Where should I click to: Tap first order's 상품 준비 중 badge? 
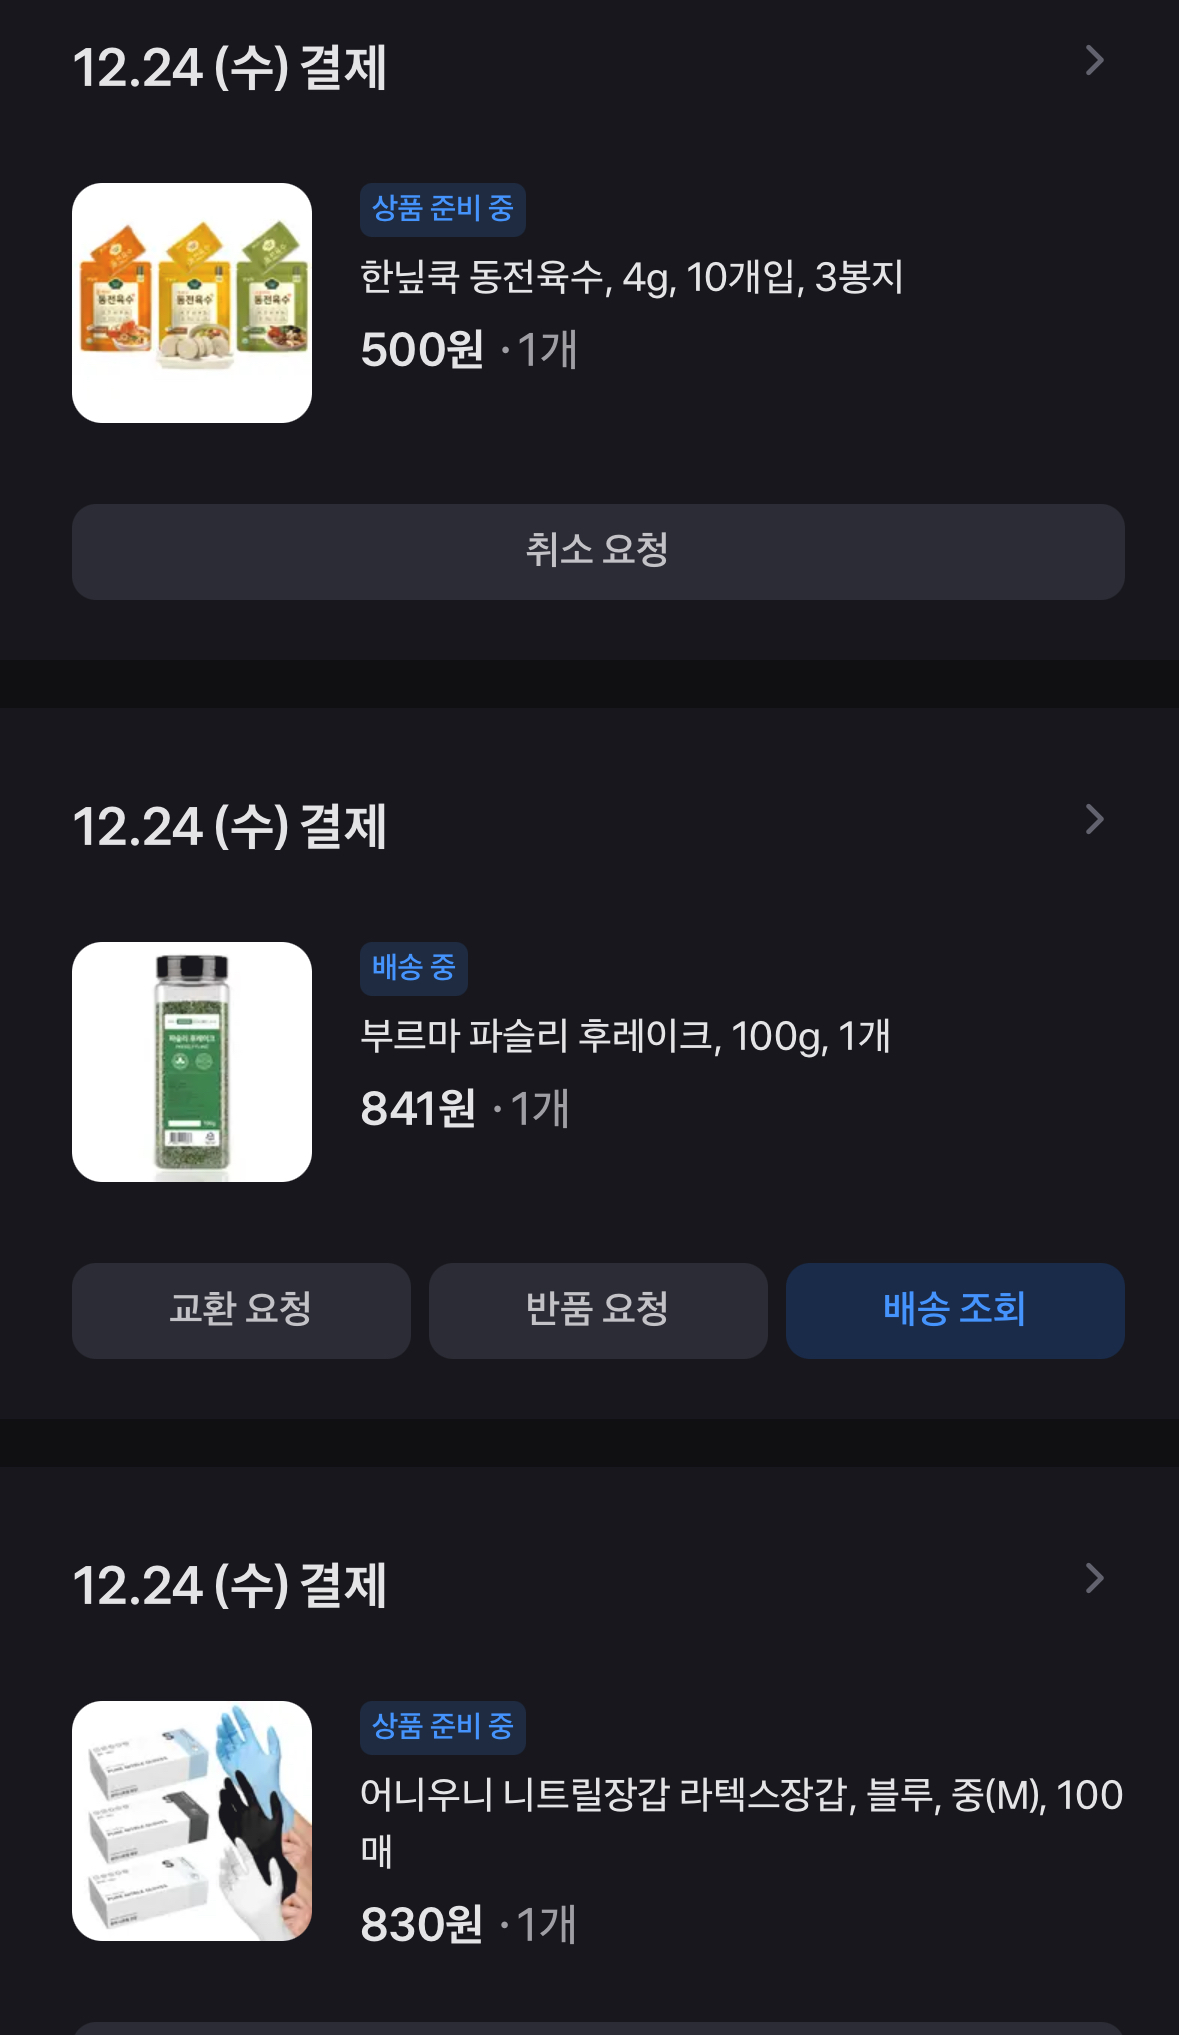click(442, 210)
